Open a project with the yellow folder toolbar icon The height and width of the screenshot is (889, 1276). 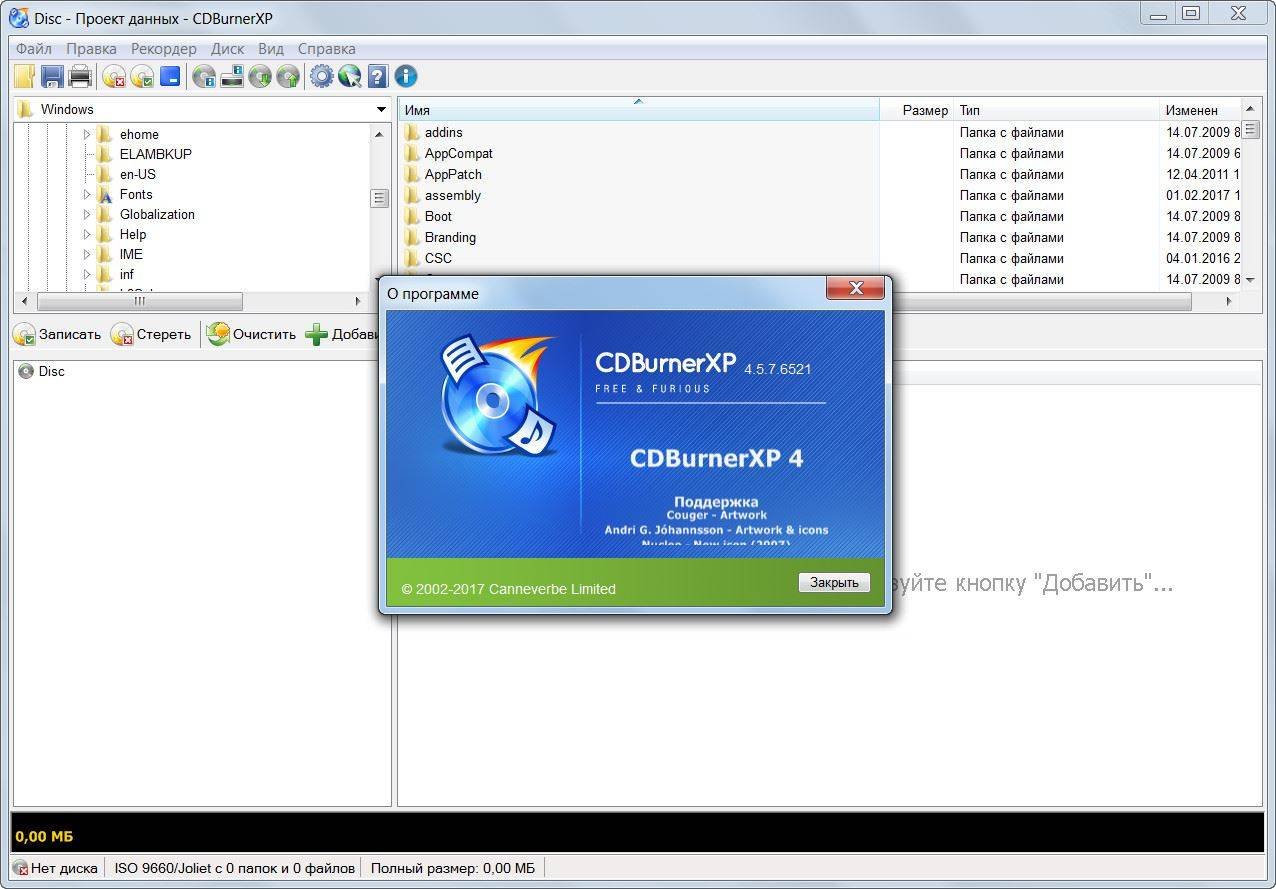24,76
